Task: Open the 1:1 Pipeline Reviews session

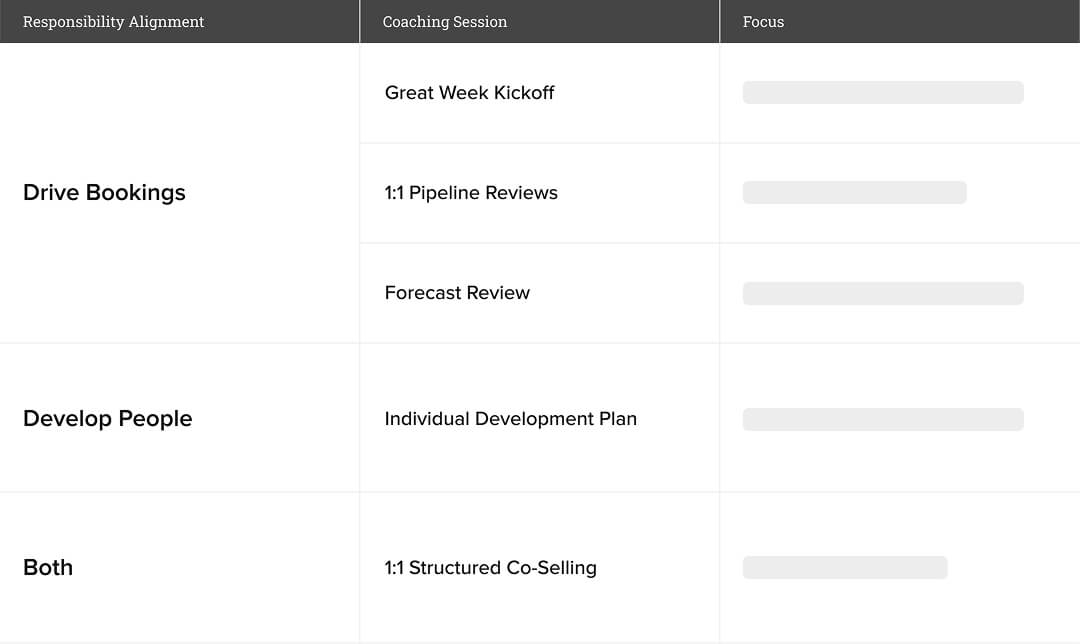Action: [471, 193]
